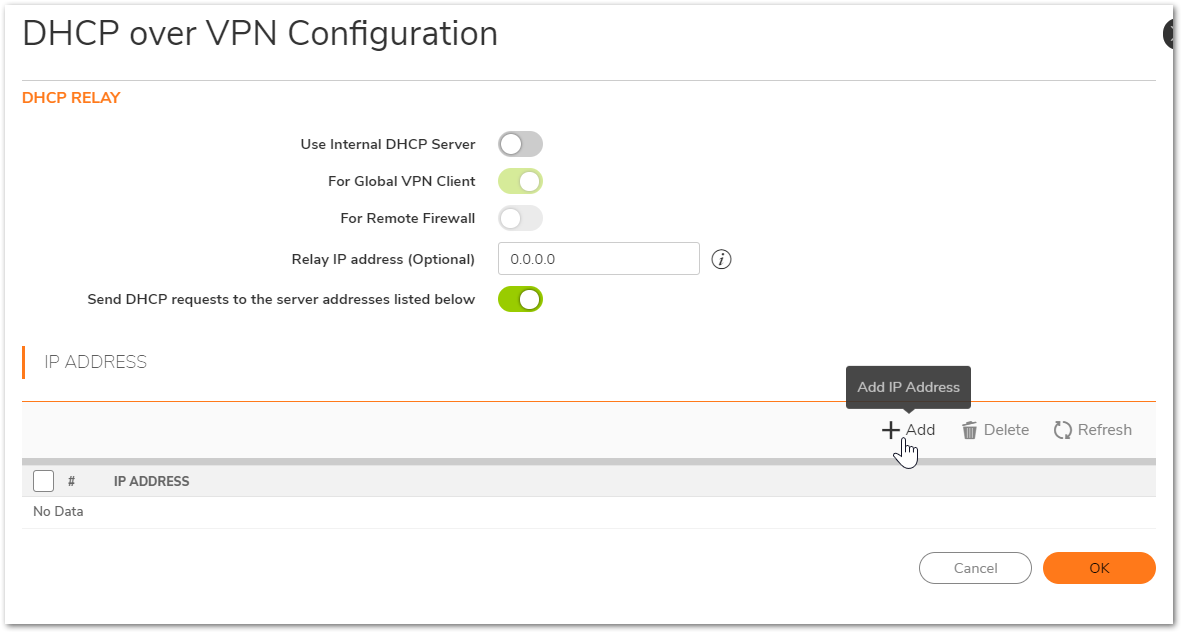Viewport: 1182px width, 633px height.
Task: Click the IP ADDRESS section title
Action: click(x=96, y=362)
